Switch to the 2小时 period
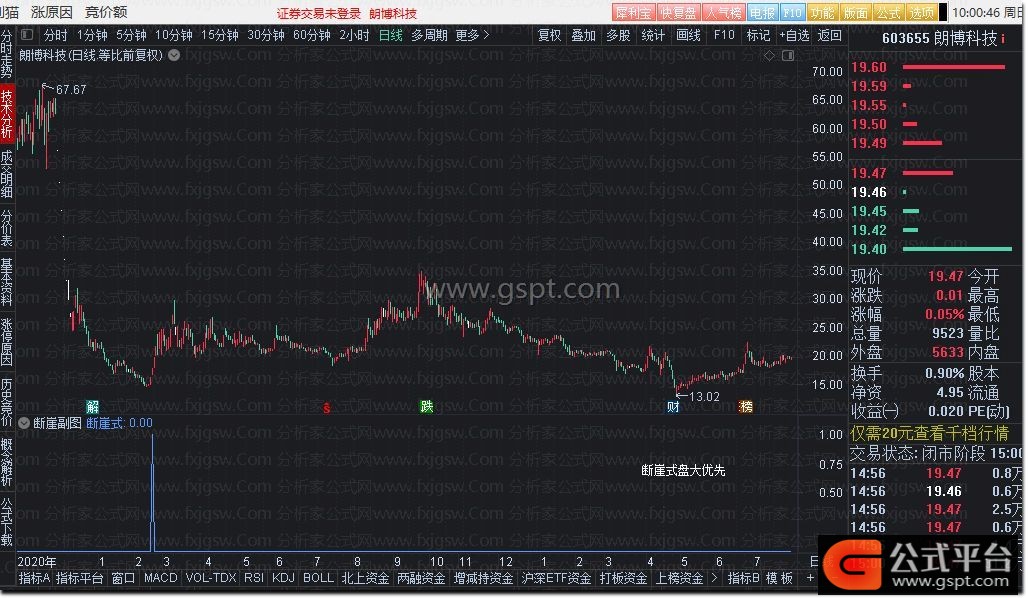 click(x=354, y=35)
